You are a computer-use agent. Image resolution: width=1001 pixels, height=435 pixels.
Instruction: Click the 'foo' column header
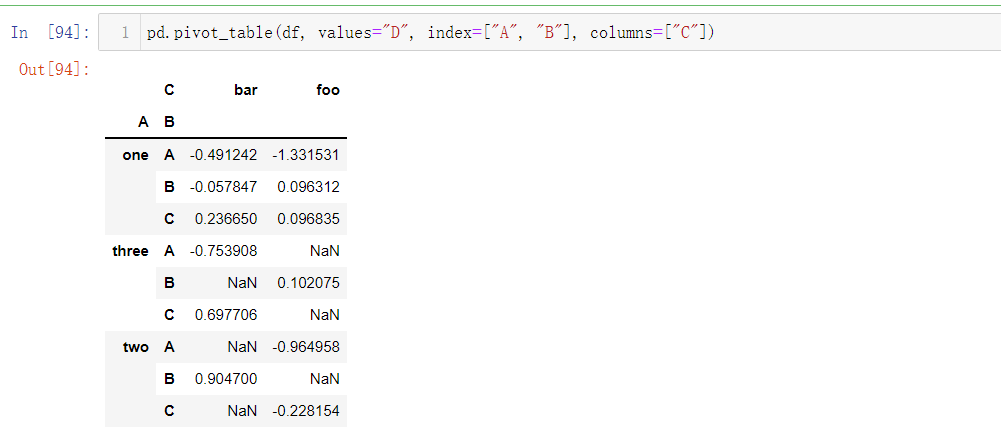click(328, 90)
